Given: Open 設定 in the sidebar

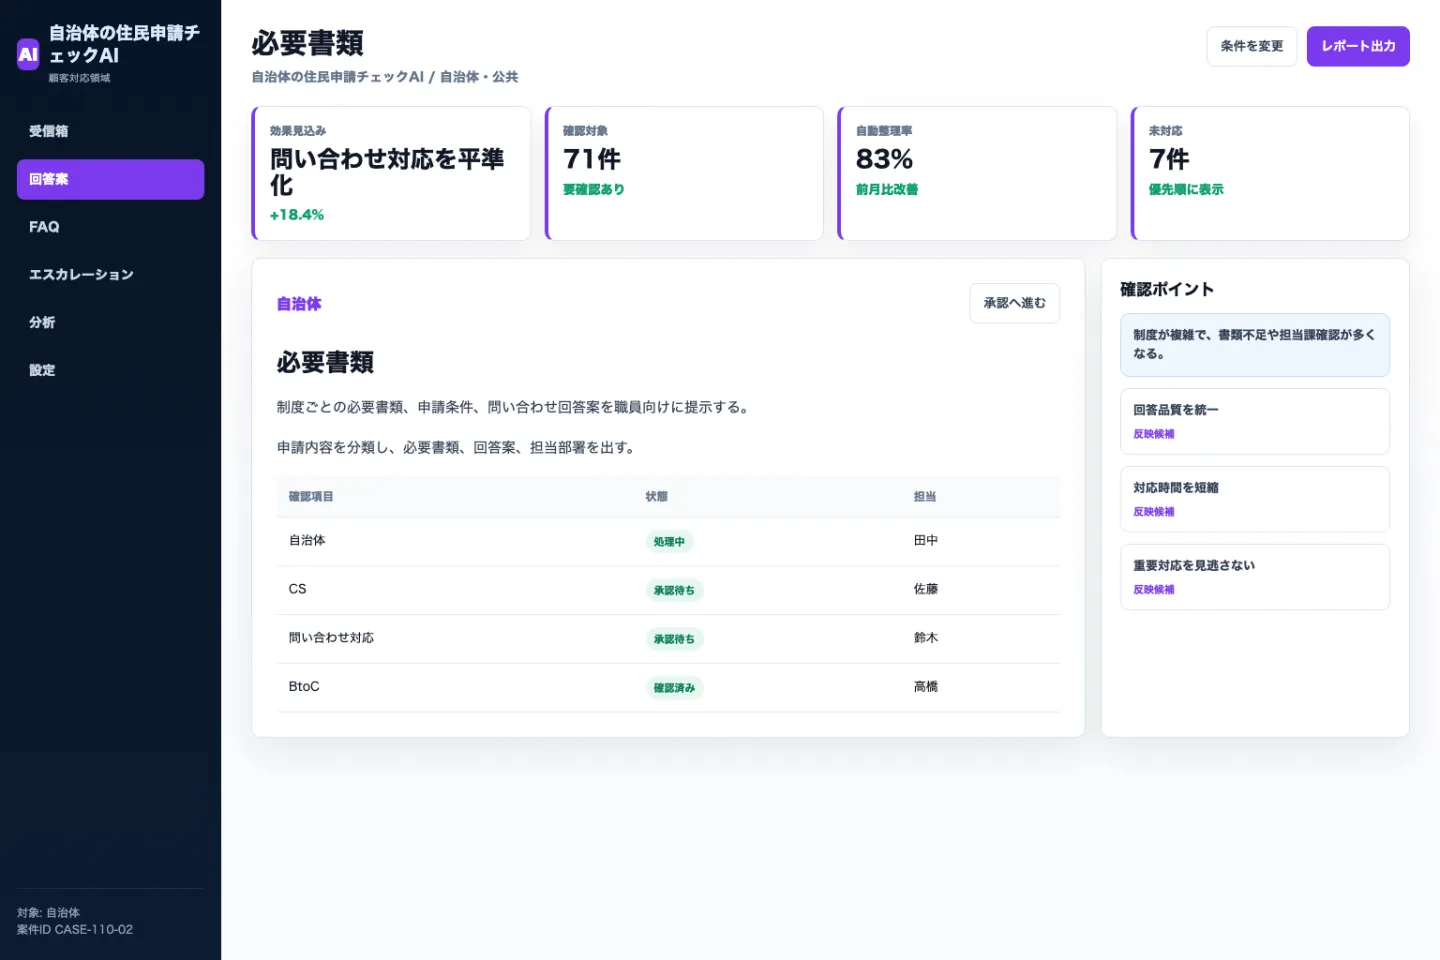Looking at the screenshot, I should (110, 370).
